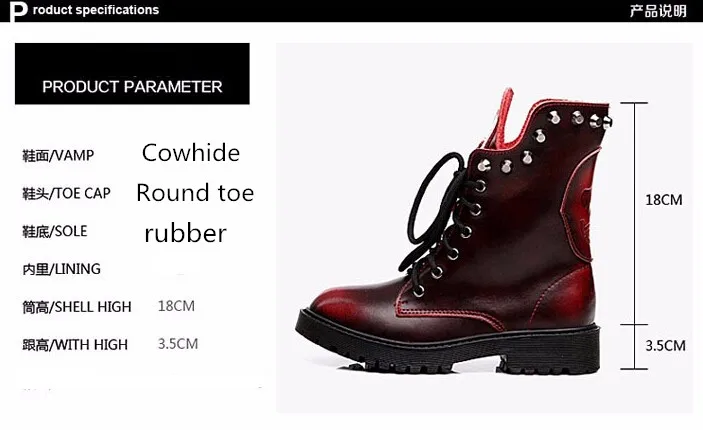The image size is (703, 430).
Task: Click the 18CM value beside SHELL HIGH
Action: click(x=176, y=306)
